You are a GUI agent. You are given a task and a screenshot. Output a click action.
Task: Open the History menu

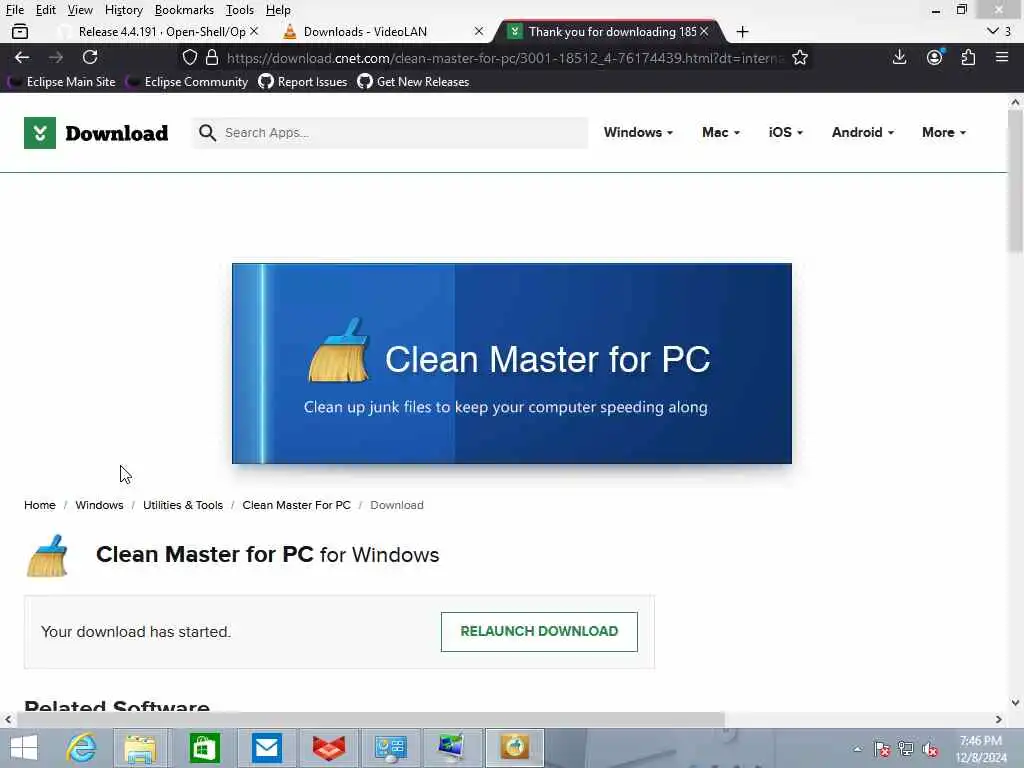(123, 10)
